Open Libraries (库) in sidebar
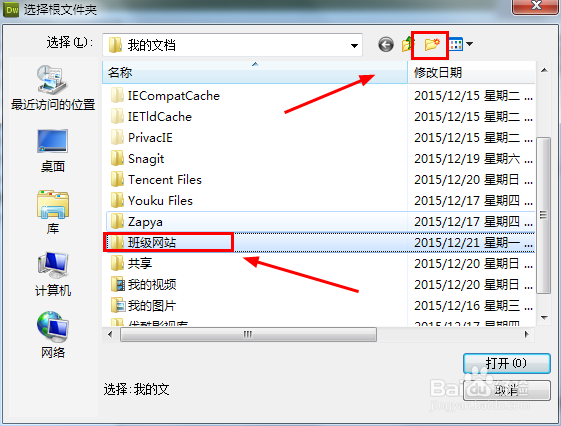Image resolution: width=561 pixels, height=426 pixels. click(53, 212)
